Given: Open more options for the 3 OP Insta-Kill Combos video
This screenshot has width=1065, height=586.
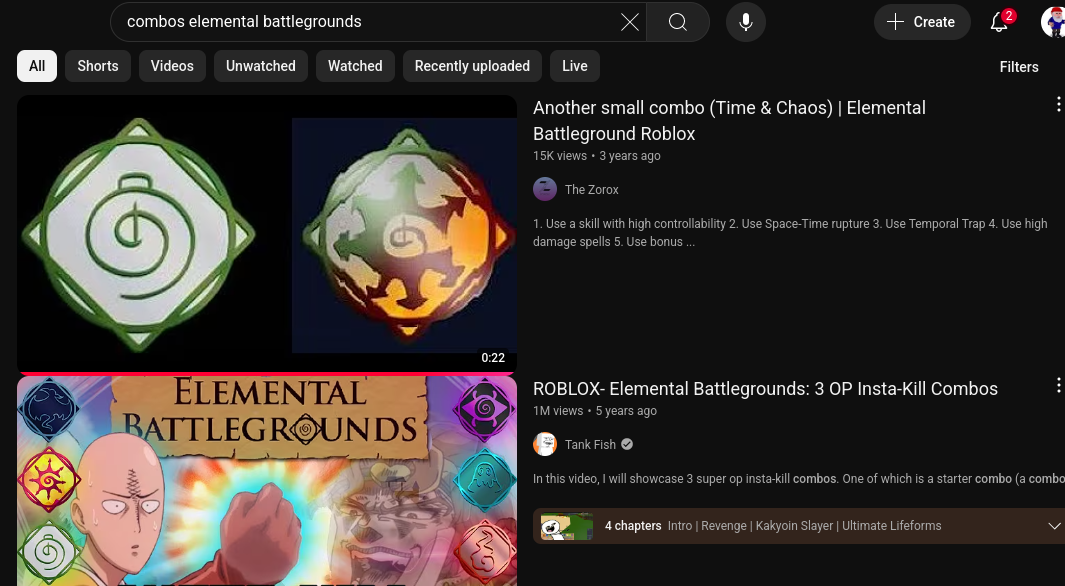Looking at the screenshot, I should point(1058,385).
